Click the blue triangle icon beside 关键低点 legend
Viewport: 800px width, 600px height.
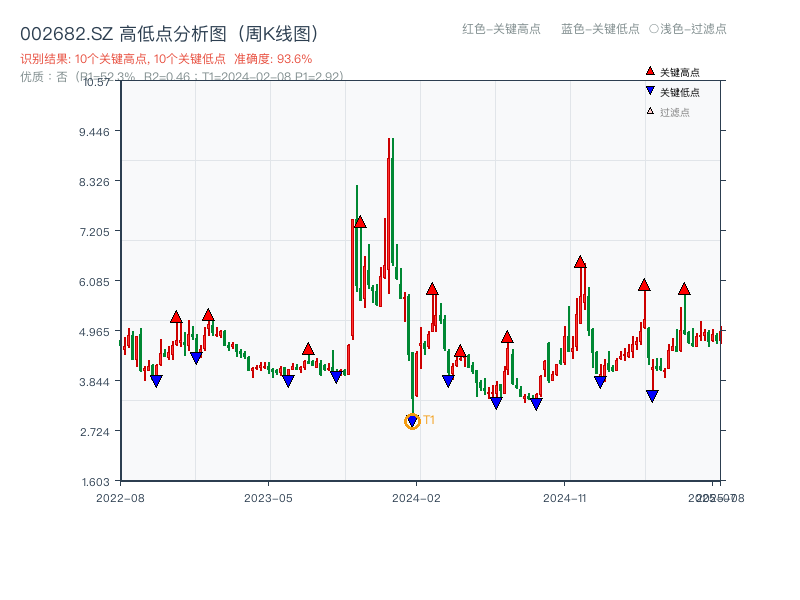tap(650, 91)
